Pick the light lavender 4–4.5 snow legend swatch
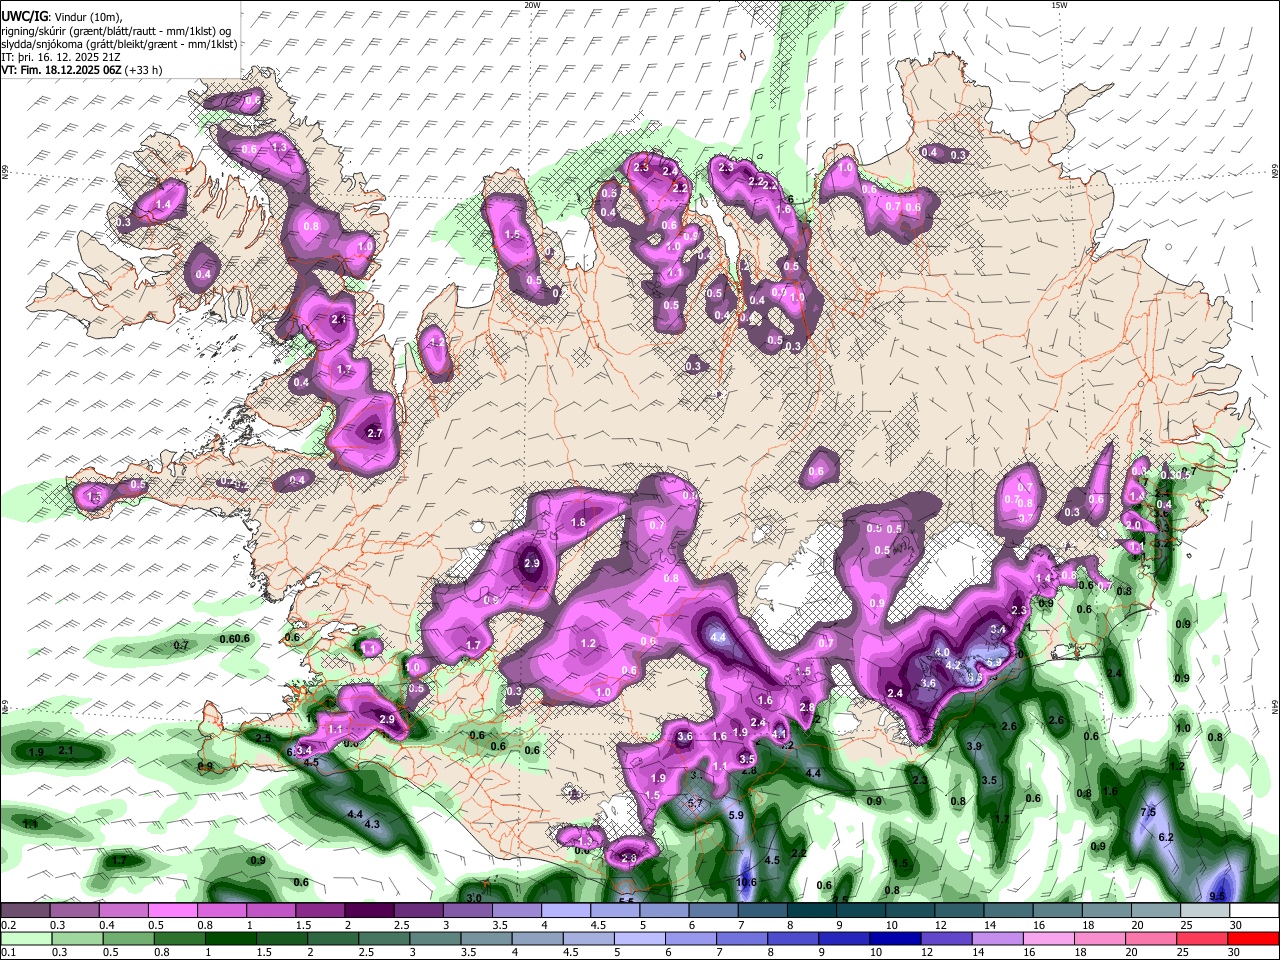The image size is (1280, 960). point(566,910)
